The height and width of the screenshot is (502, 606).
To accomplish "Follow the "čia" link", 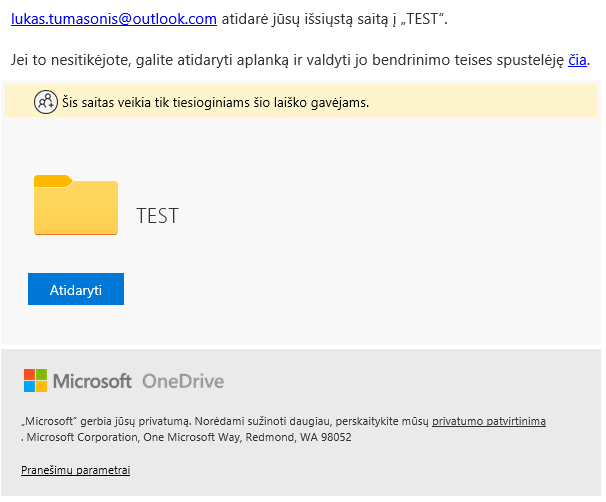I will 577,61.
